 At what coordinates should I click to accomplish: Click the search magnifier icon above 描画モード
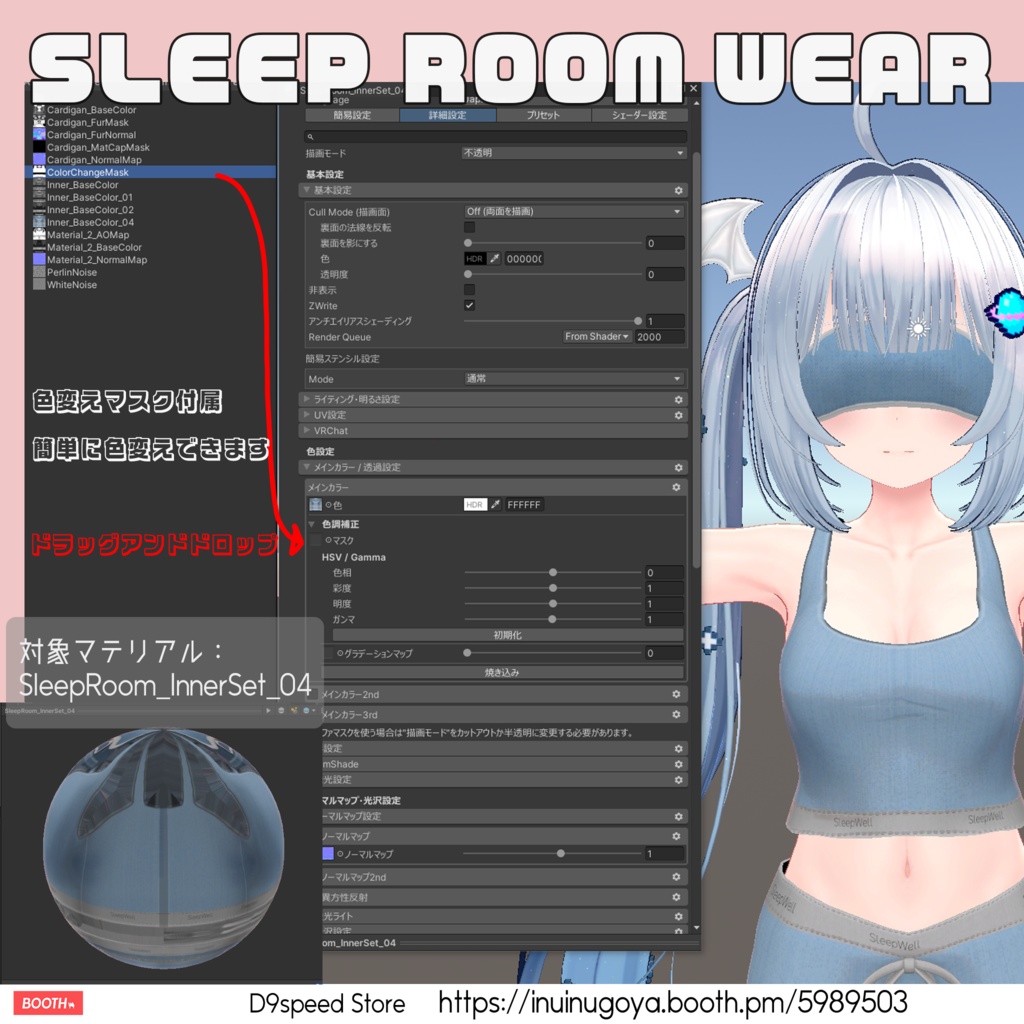click(x=310, y=136)
